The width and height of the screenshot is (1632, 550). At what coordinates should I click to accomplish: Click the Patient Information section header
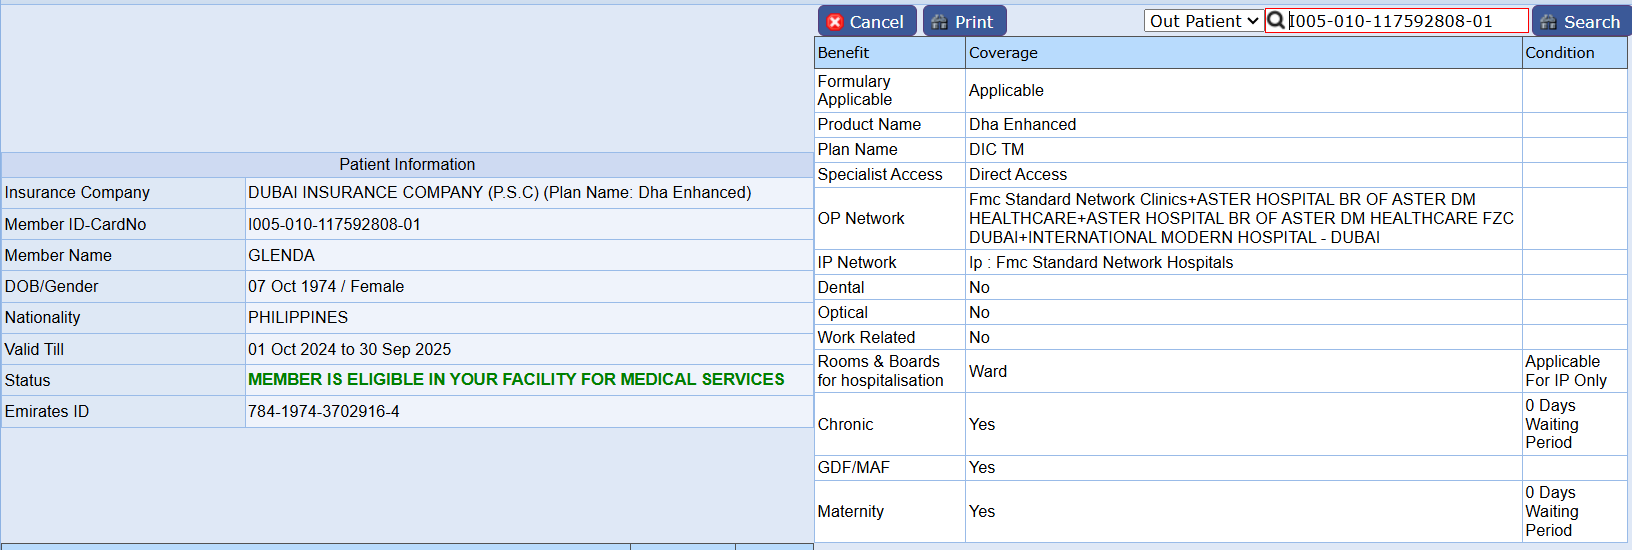(407, 165)
